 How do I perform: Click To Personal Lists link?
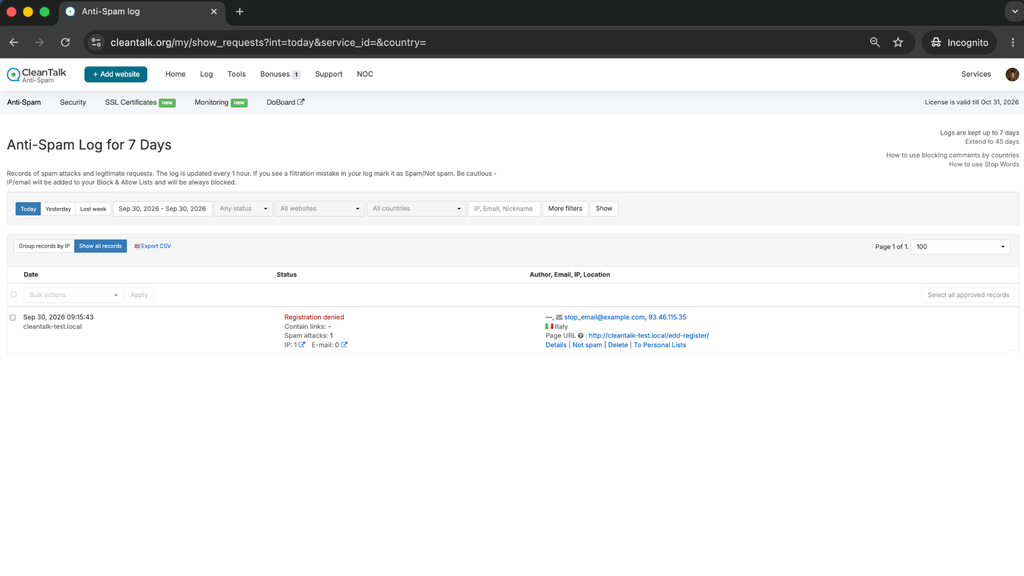click(660, 345)
